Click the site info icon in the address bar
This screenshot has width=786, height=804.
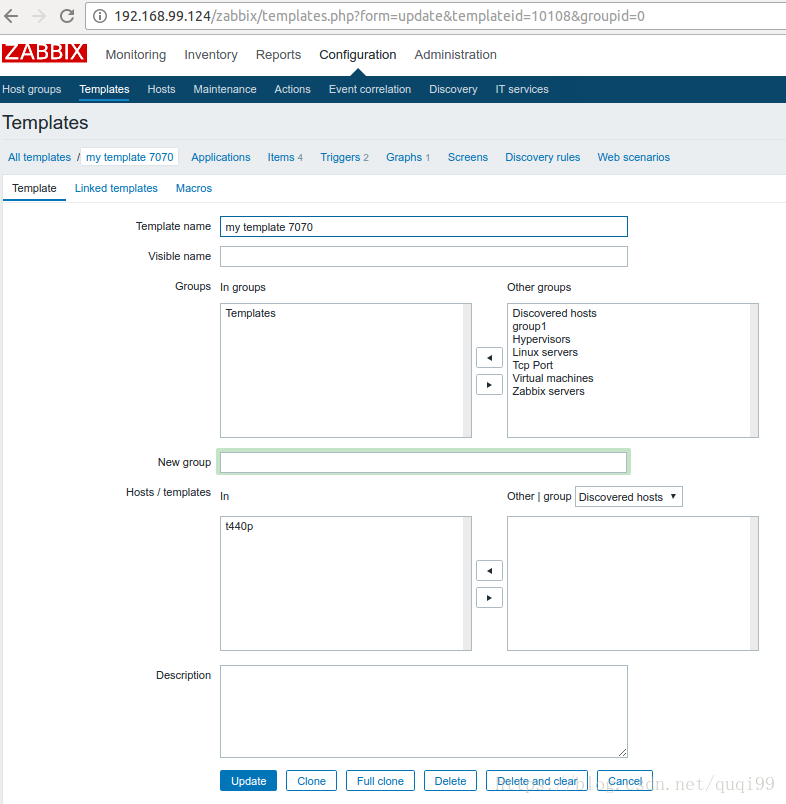pyautogui.click(x=100, y=16)
